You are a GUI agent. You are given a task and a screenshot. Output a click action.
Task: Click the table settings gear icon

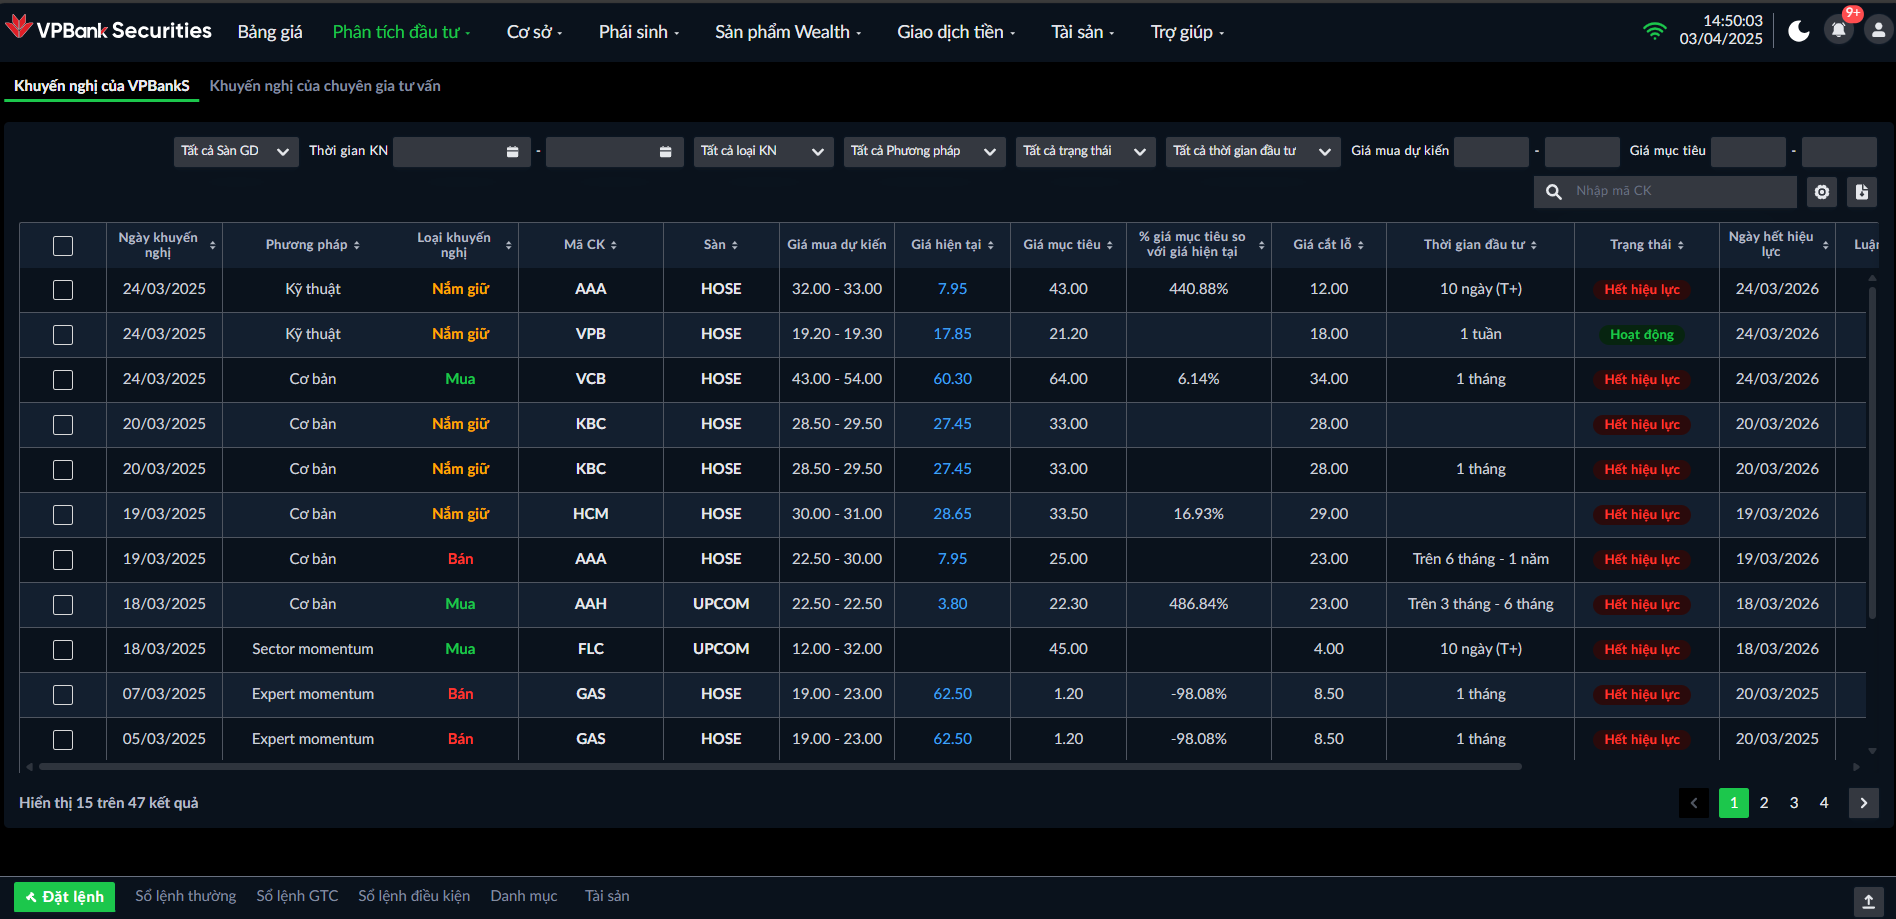click(1822, 192)
